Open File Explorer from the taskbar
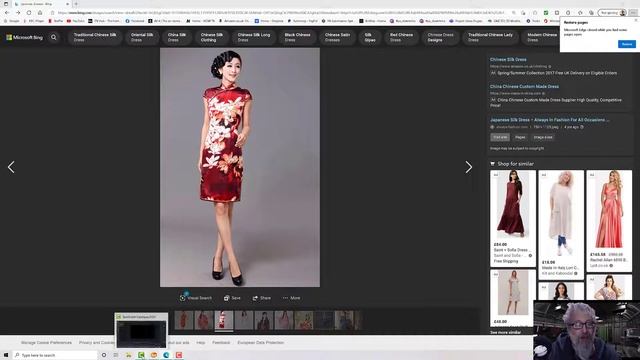Image resolution: width=640 pixels, height=360 pixels. pos(129,355)
